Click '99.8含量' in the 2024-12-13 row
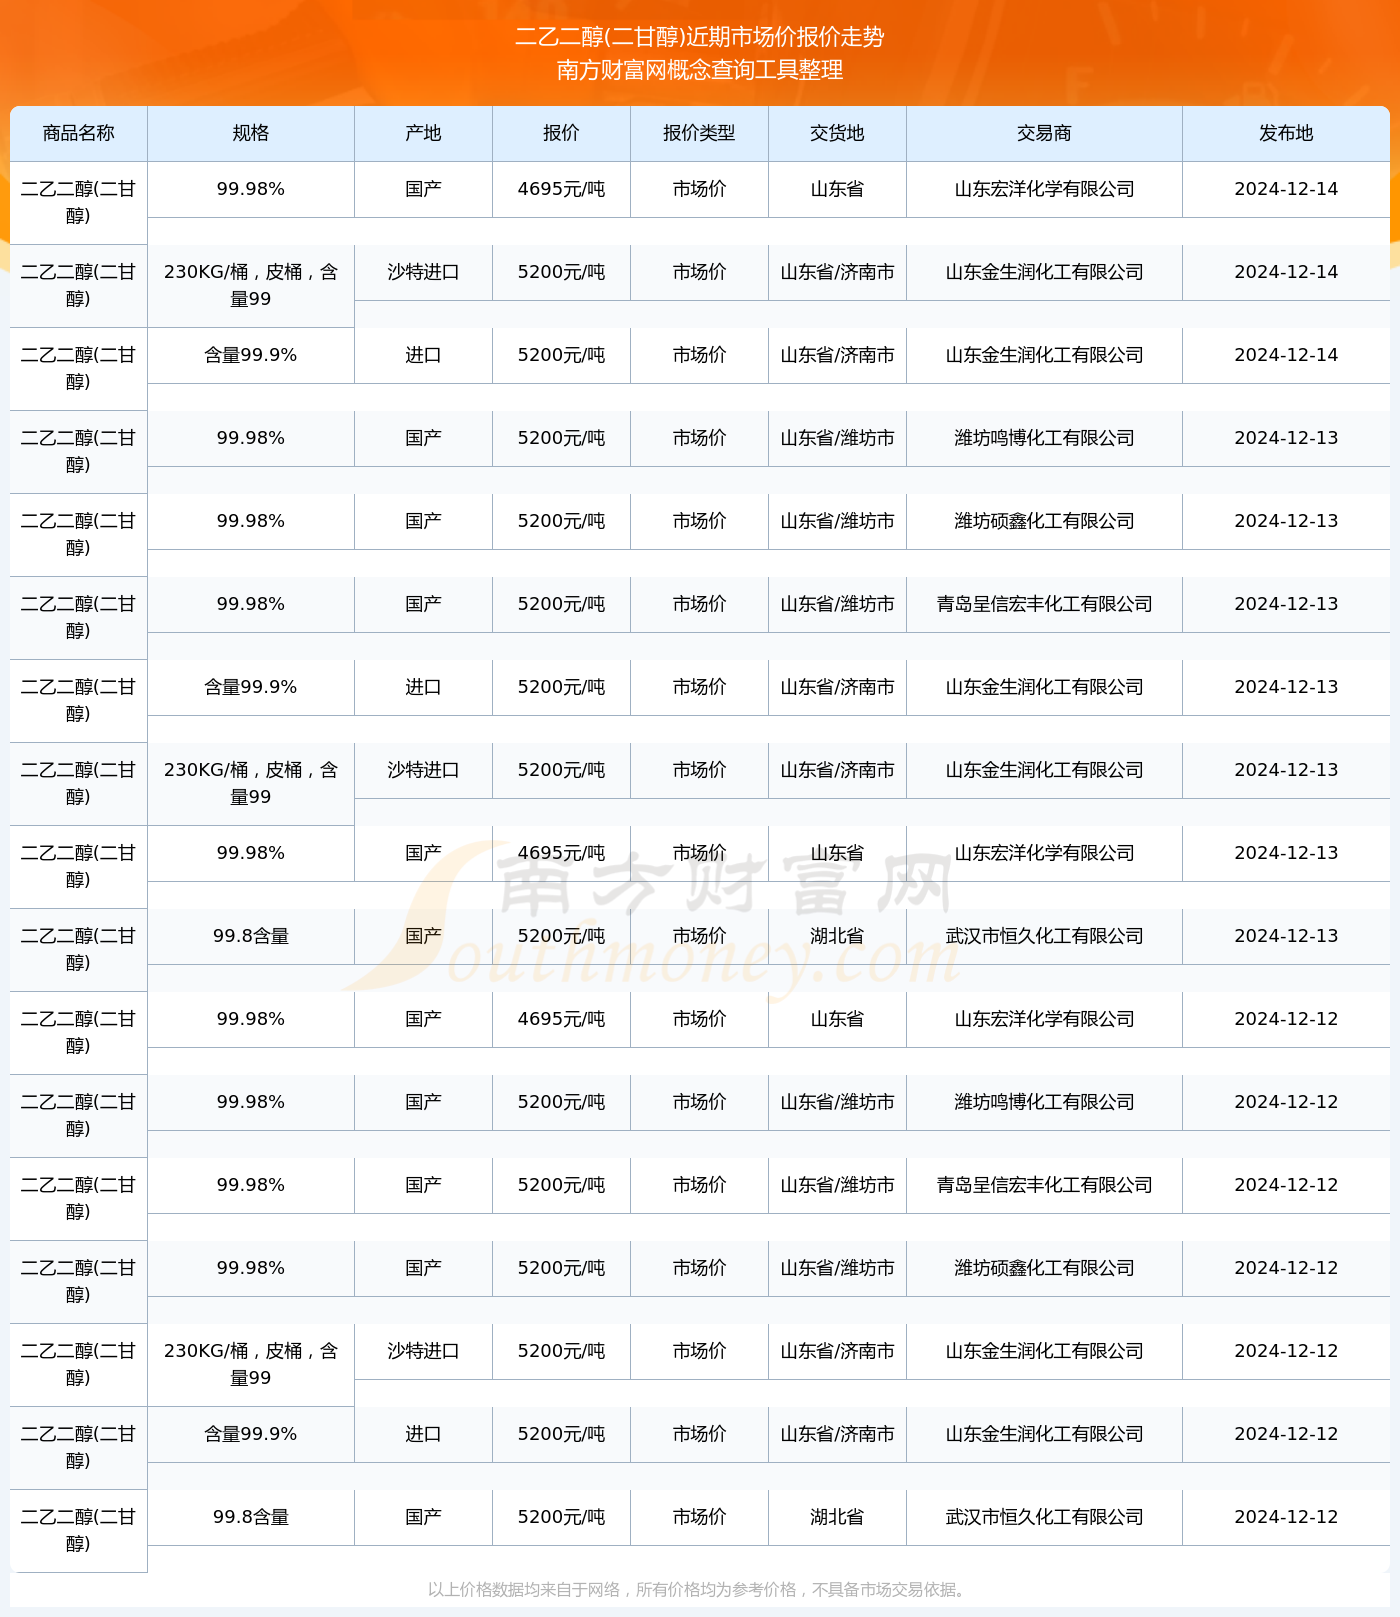 click(251, 936)
